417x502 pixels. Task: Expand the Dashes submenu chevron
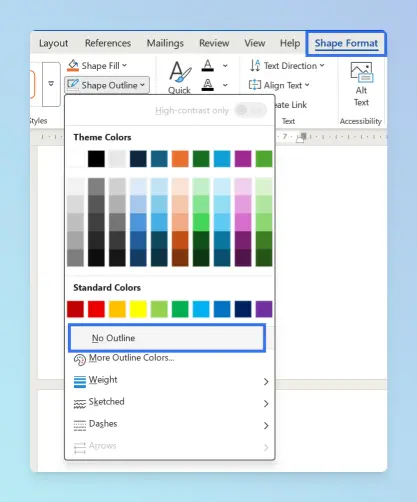click(x=266, y=426)
